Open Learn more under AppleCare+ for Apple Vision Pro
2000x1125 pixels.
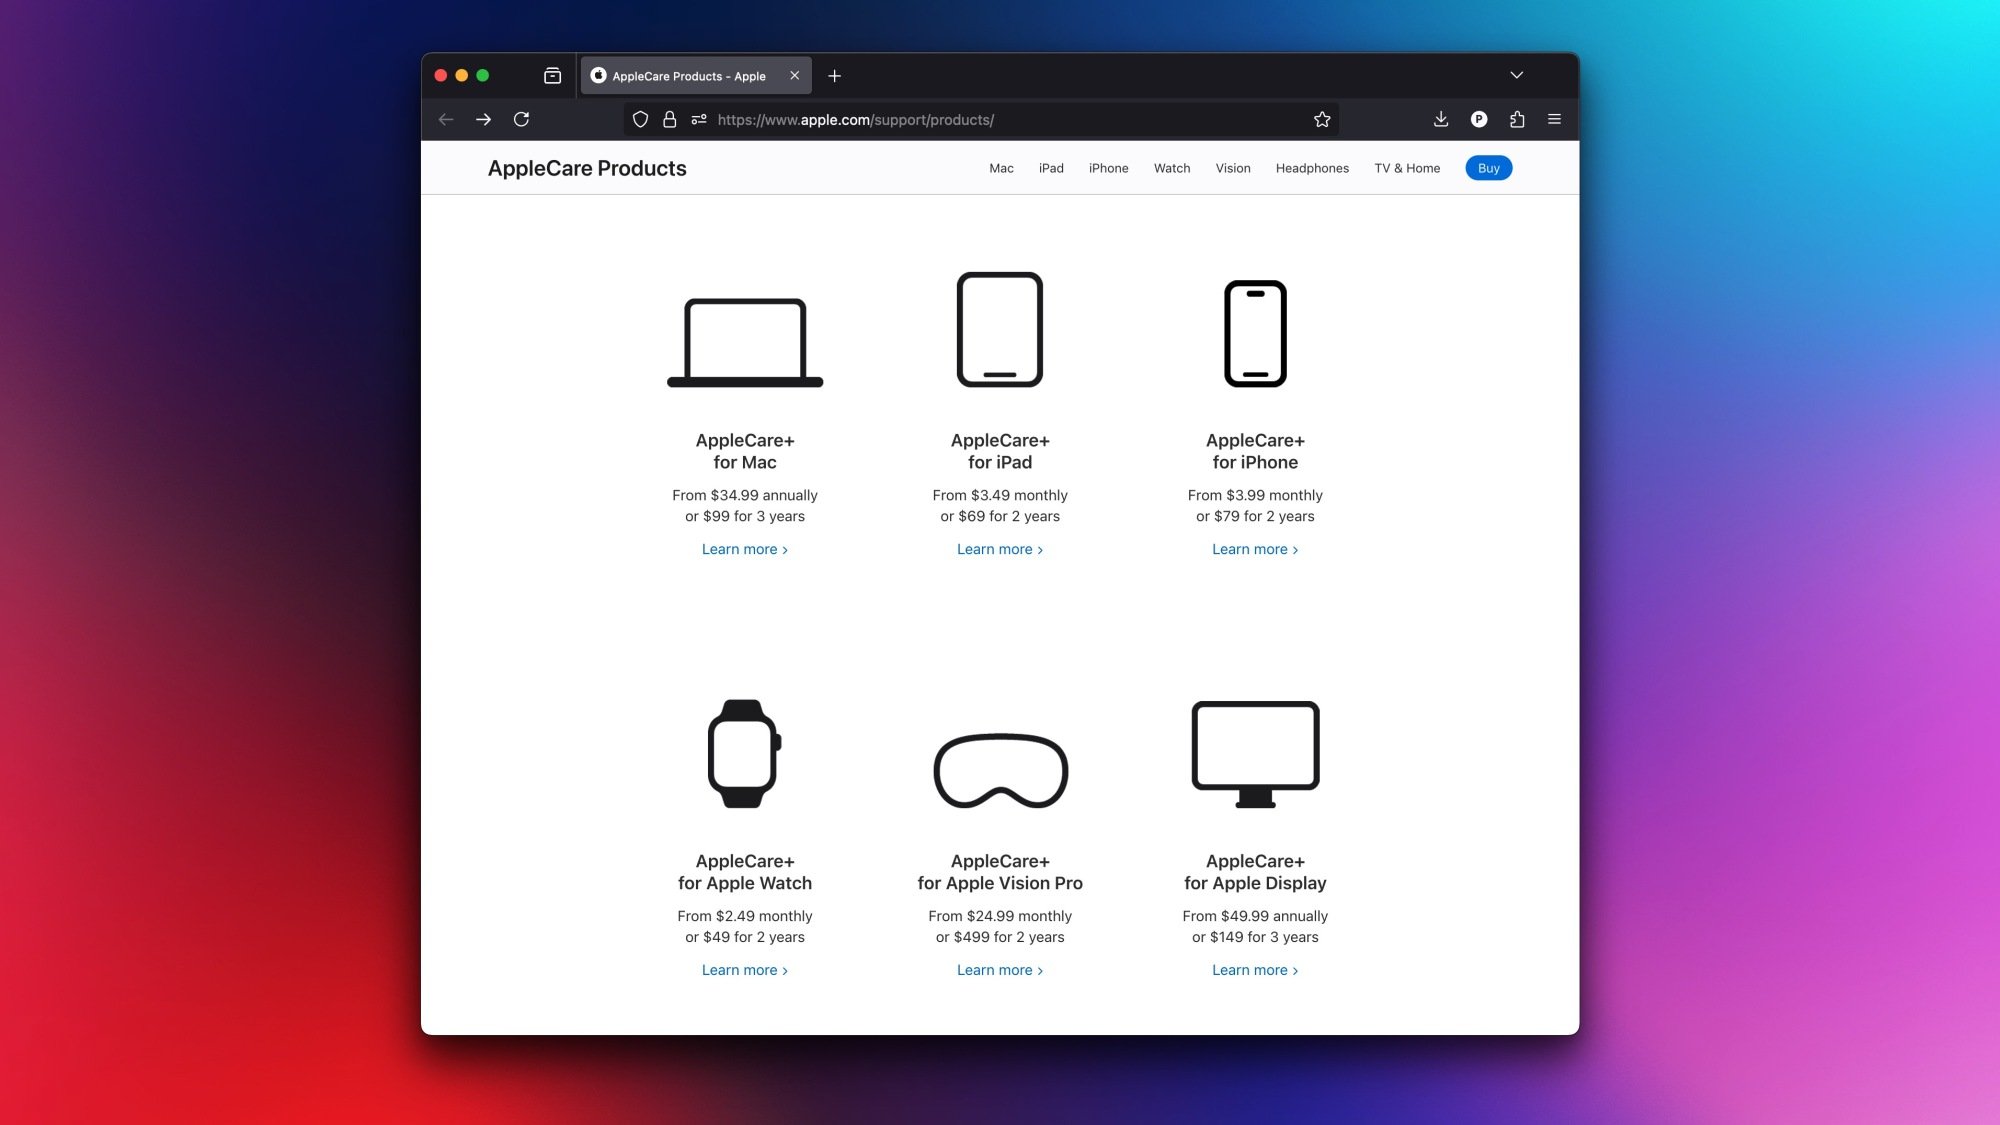(1000, 971)
